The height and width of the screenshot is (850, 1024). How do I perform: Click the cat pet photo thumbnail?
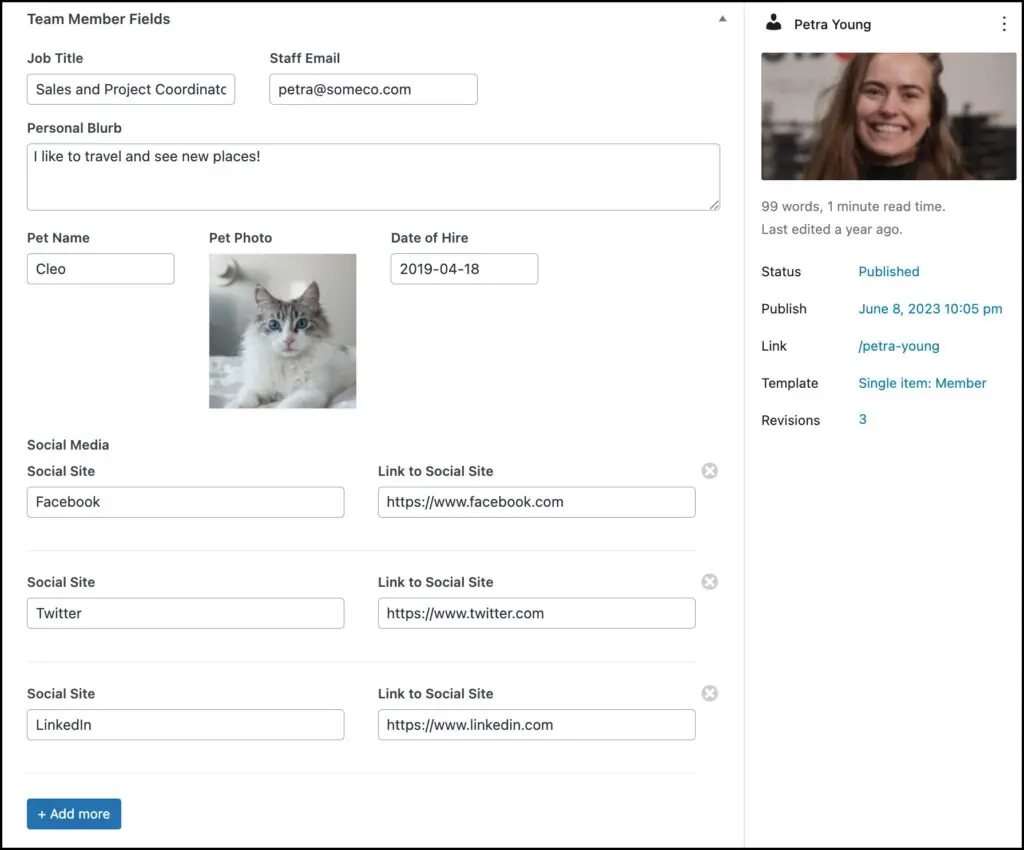[282, 331]
